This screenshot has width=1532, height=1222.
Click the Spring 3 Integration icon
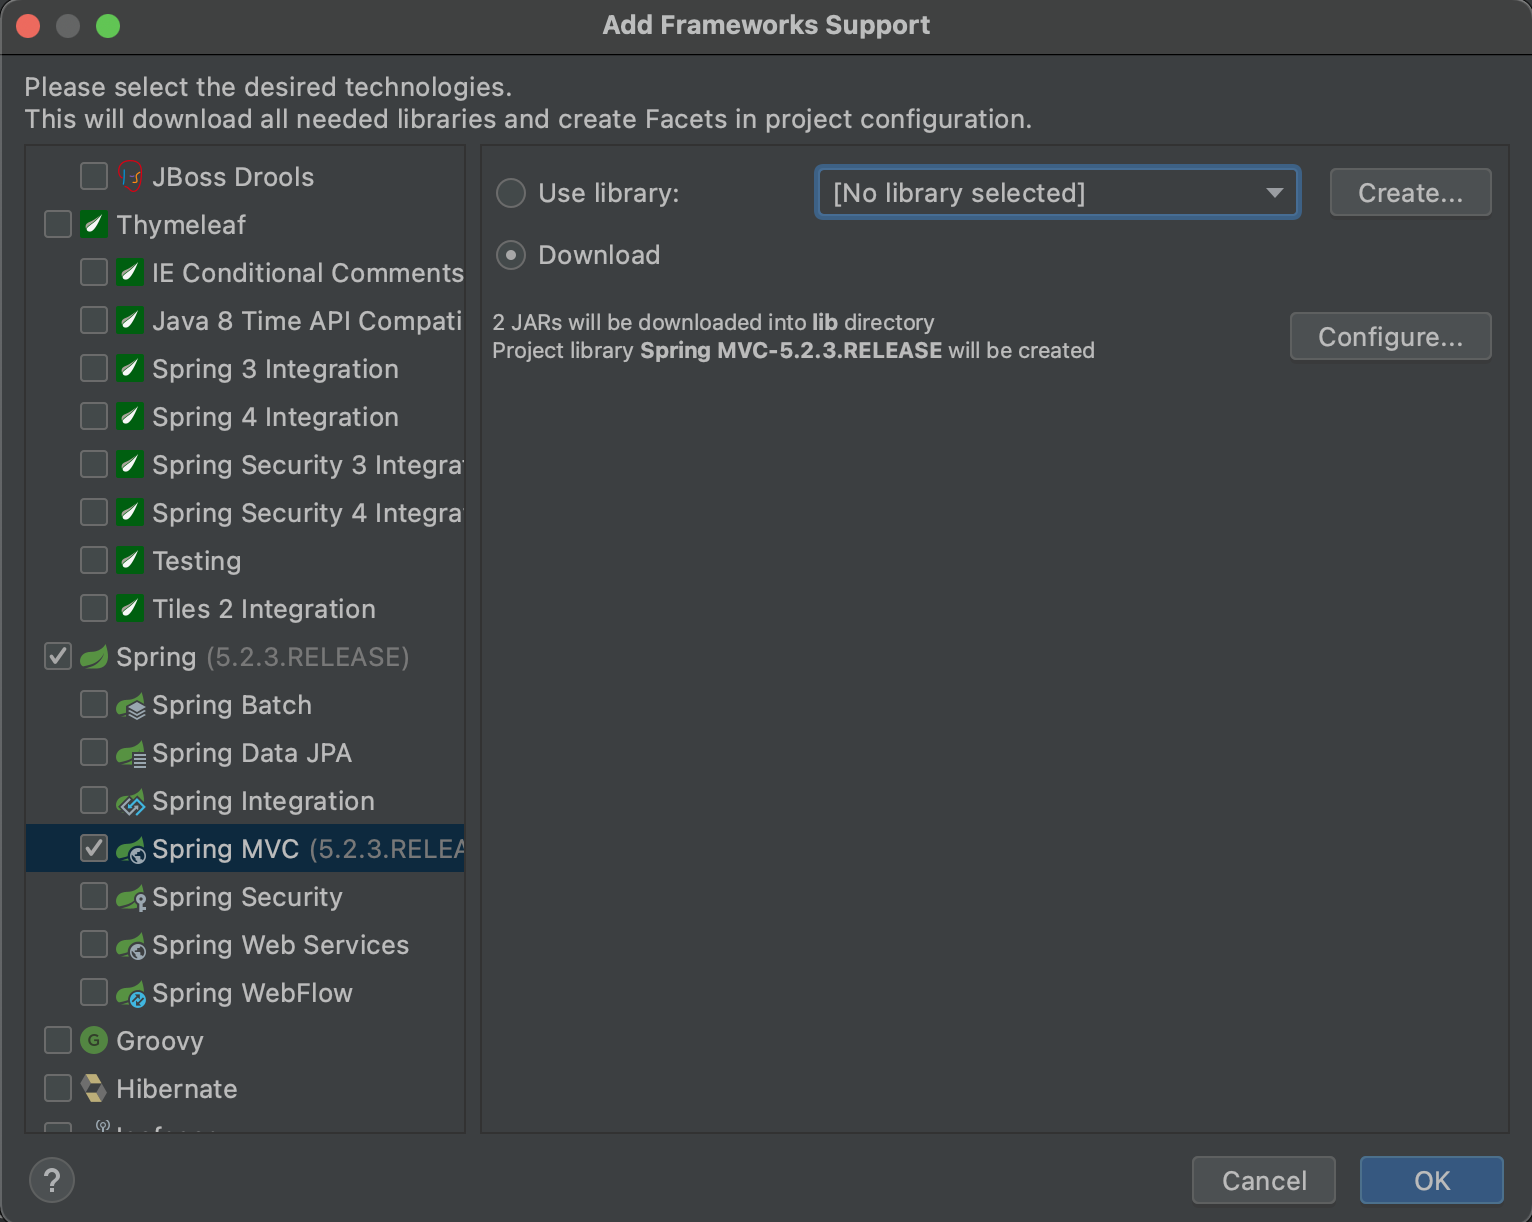pyautogui.click(x=130, y=369)
